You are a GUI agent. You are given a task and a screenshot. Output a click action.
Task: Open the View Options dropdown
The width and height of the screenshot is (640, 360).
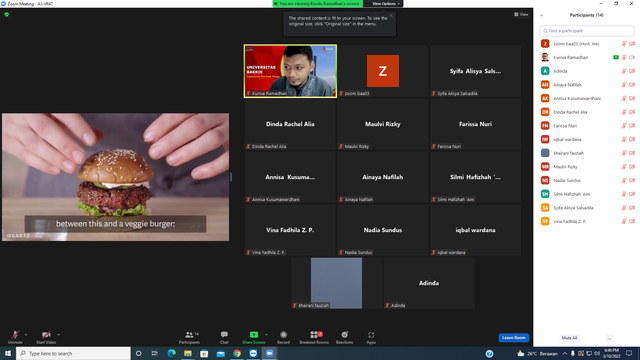pyautogui.click(x=385, y=4)
